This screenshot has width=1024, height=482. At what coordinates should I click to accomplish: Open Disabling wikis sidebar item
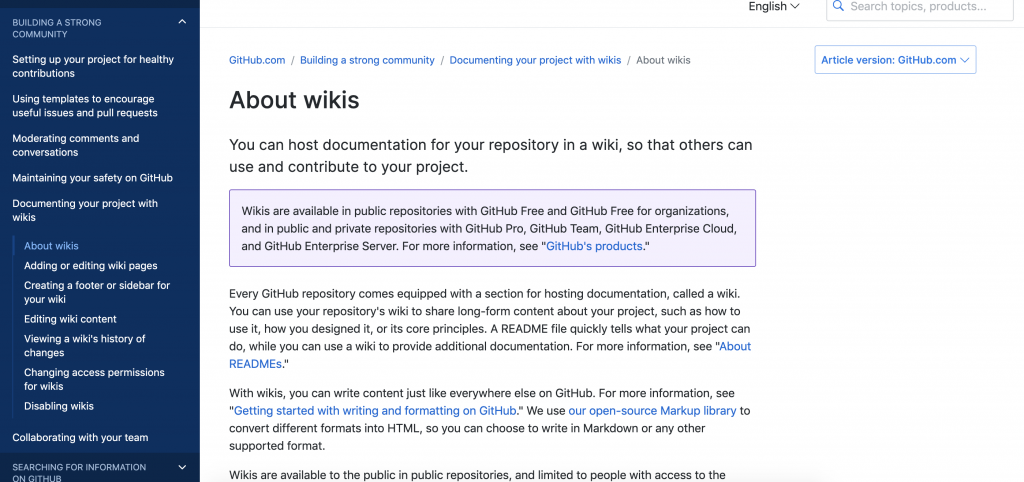pyautogui.click(x=59, y=406)
